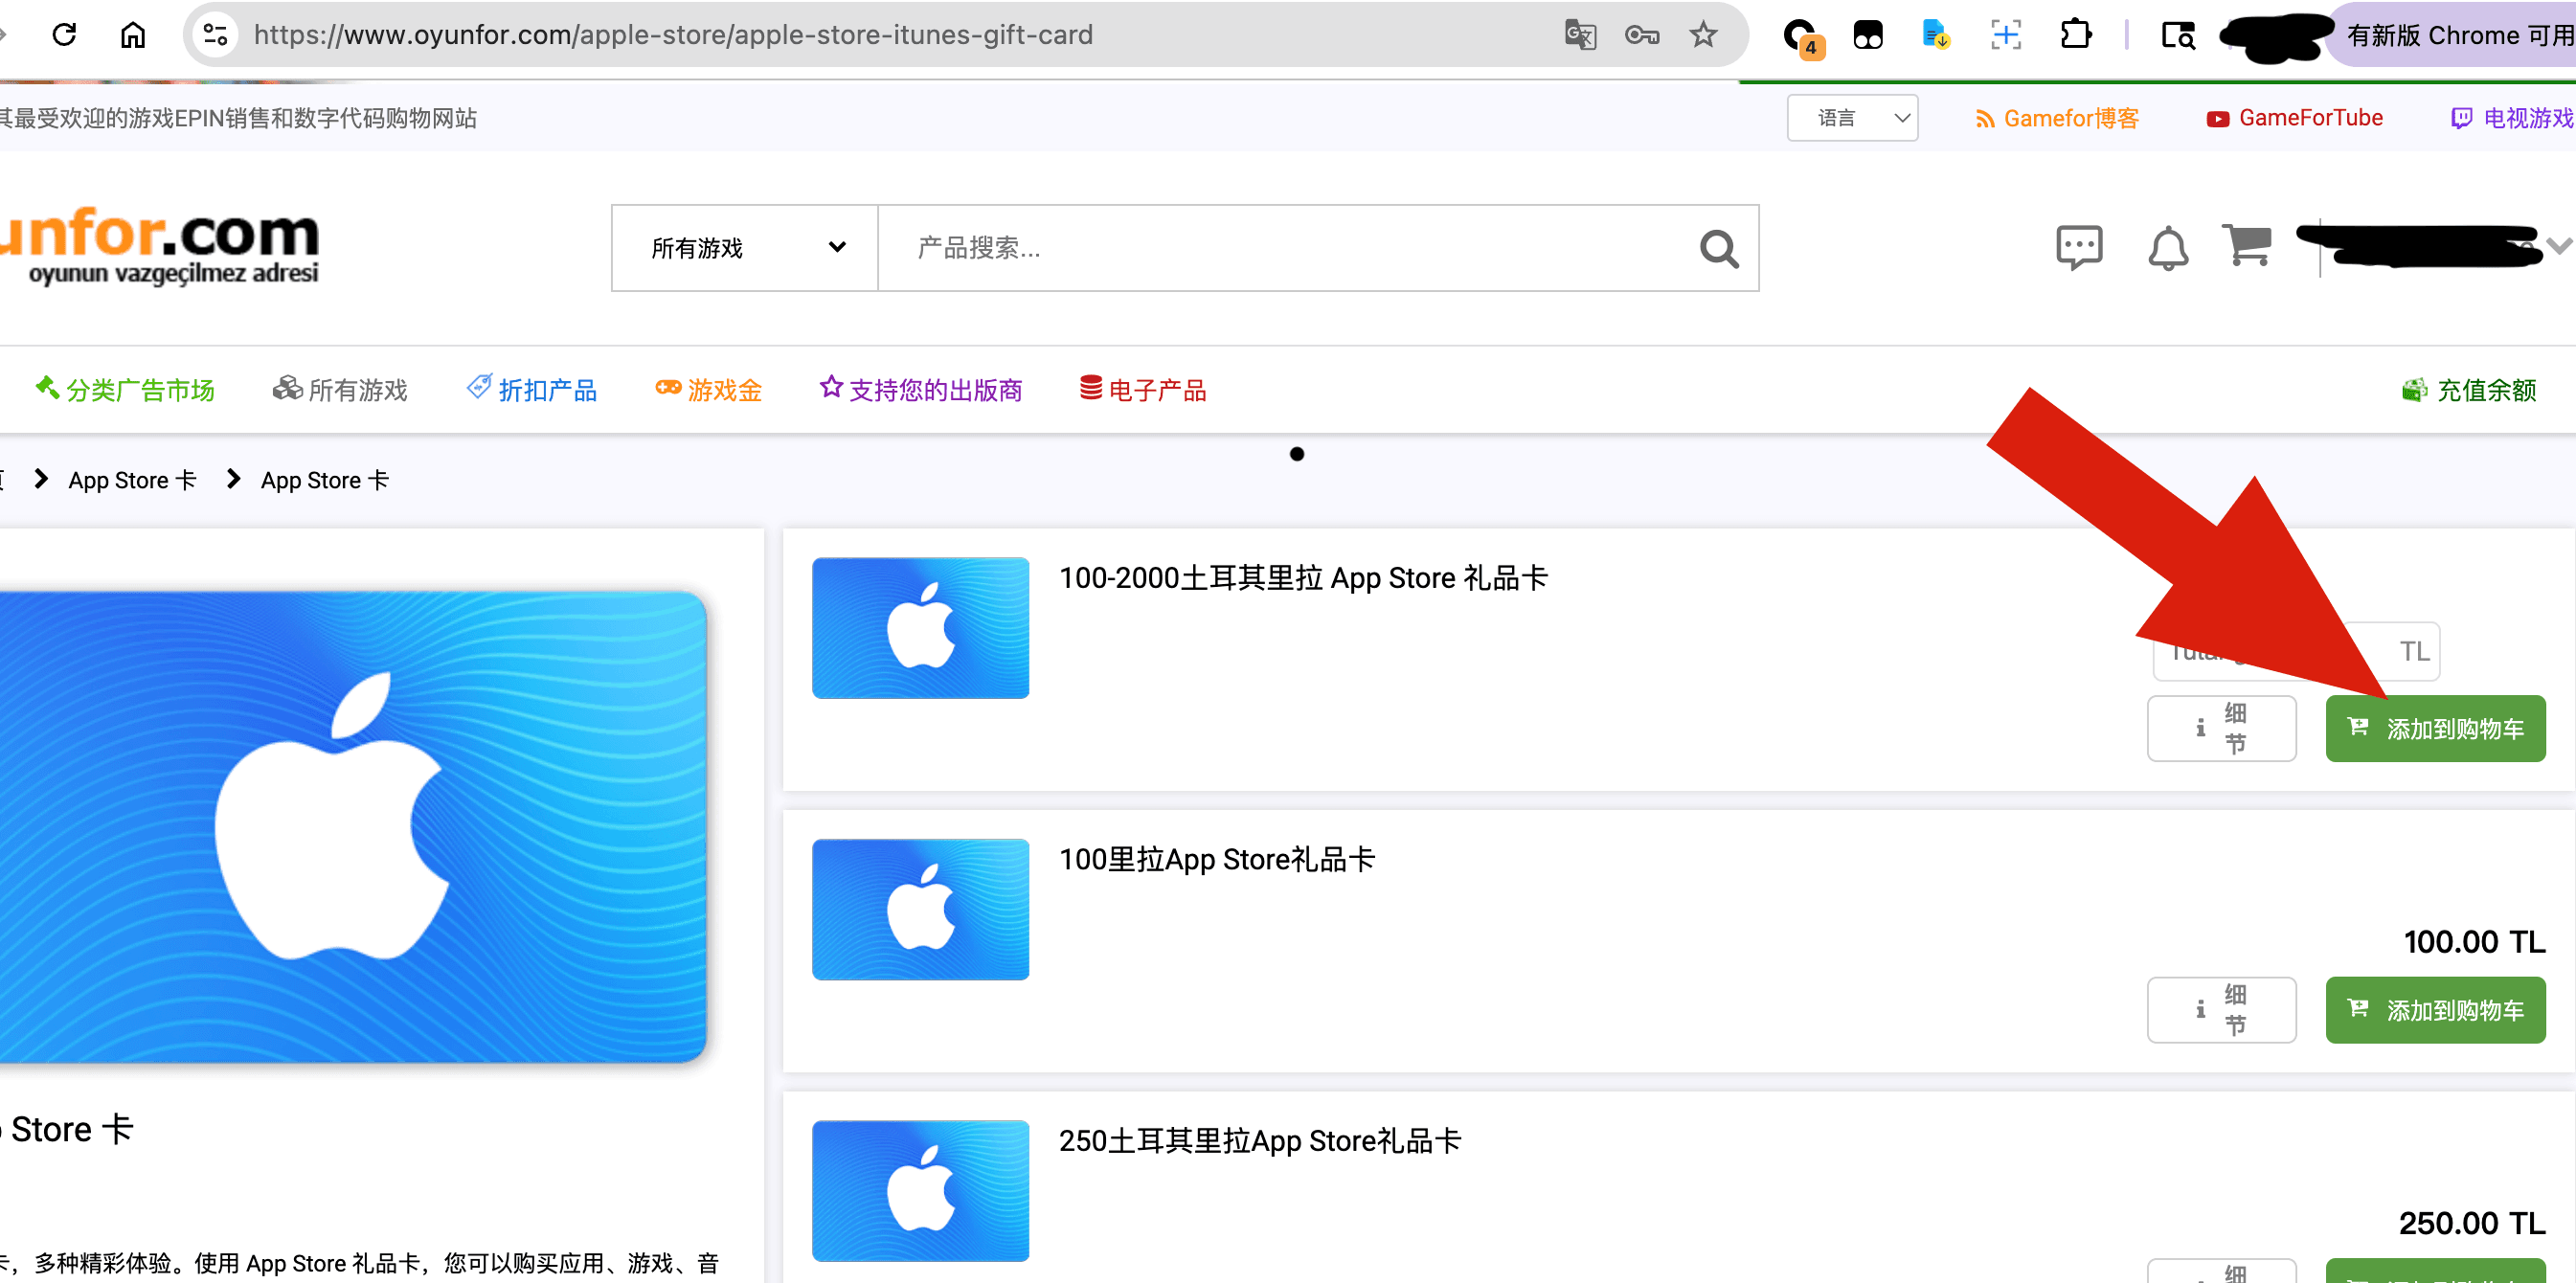Viewport: 2576px width, 1283px height.
Task: Open the chat messages icon in header
Action: [x=2079, y=247]
